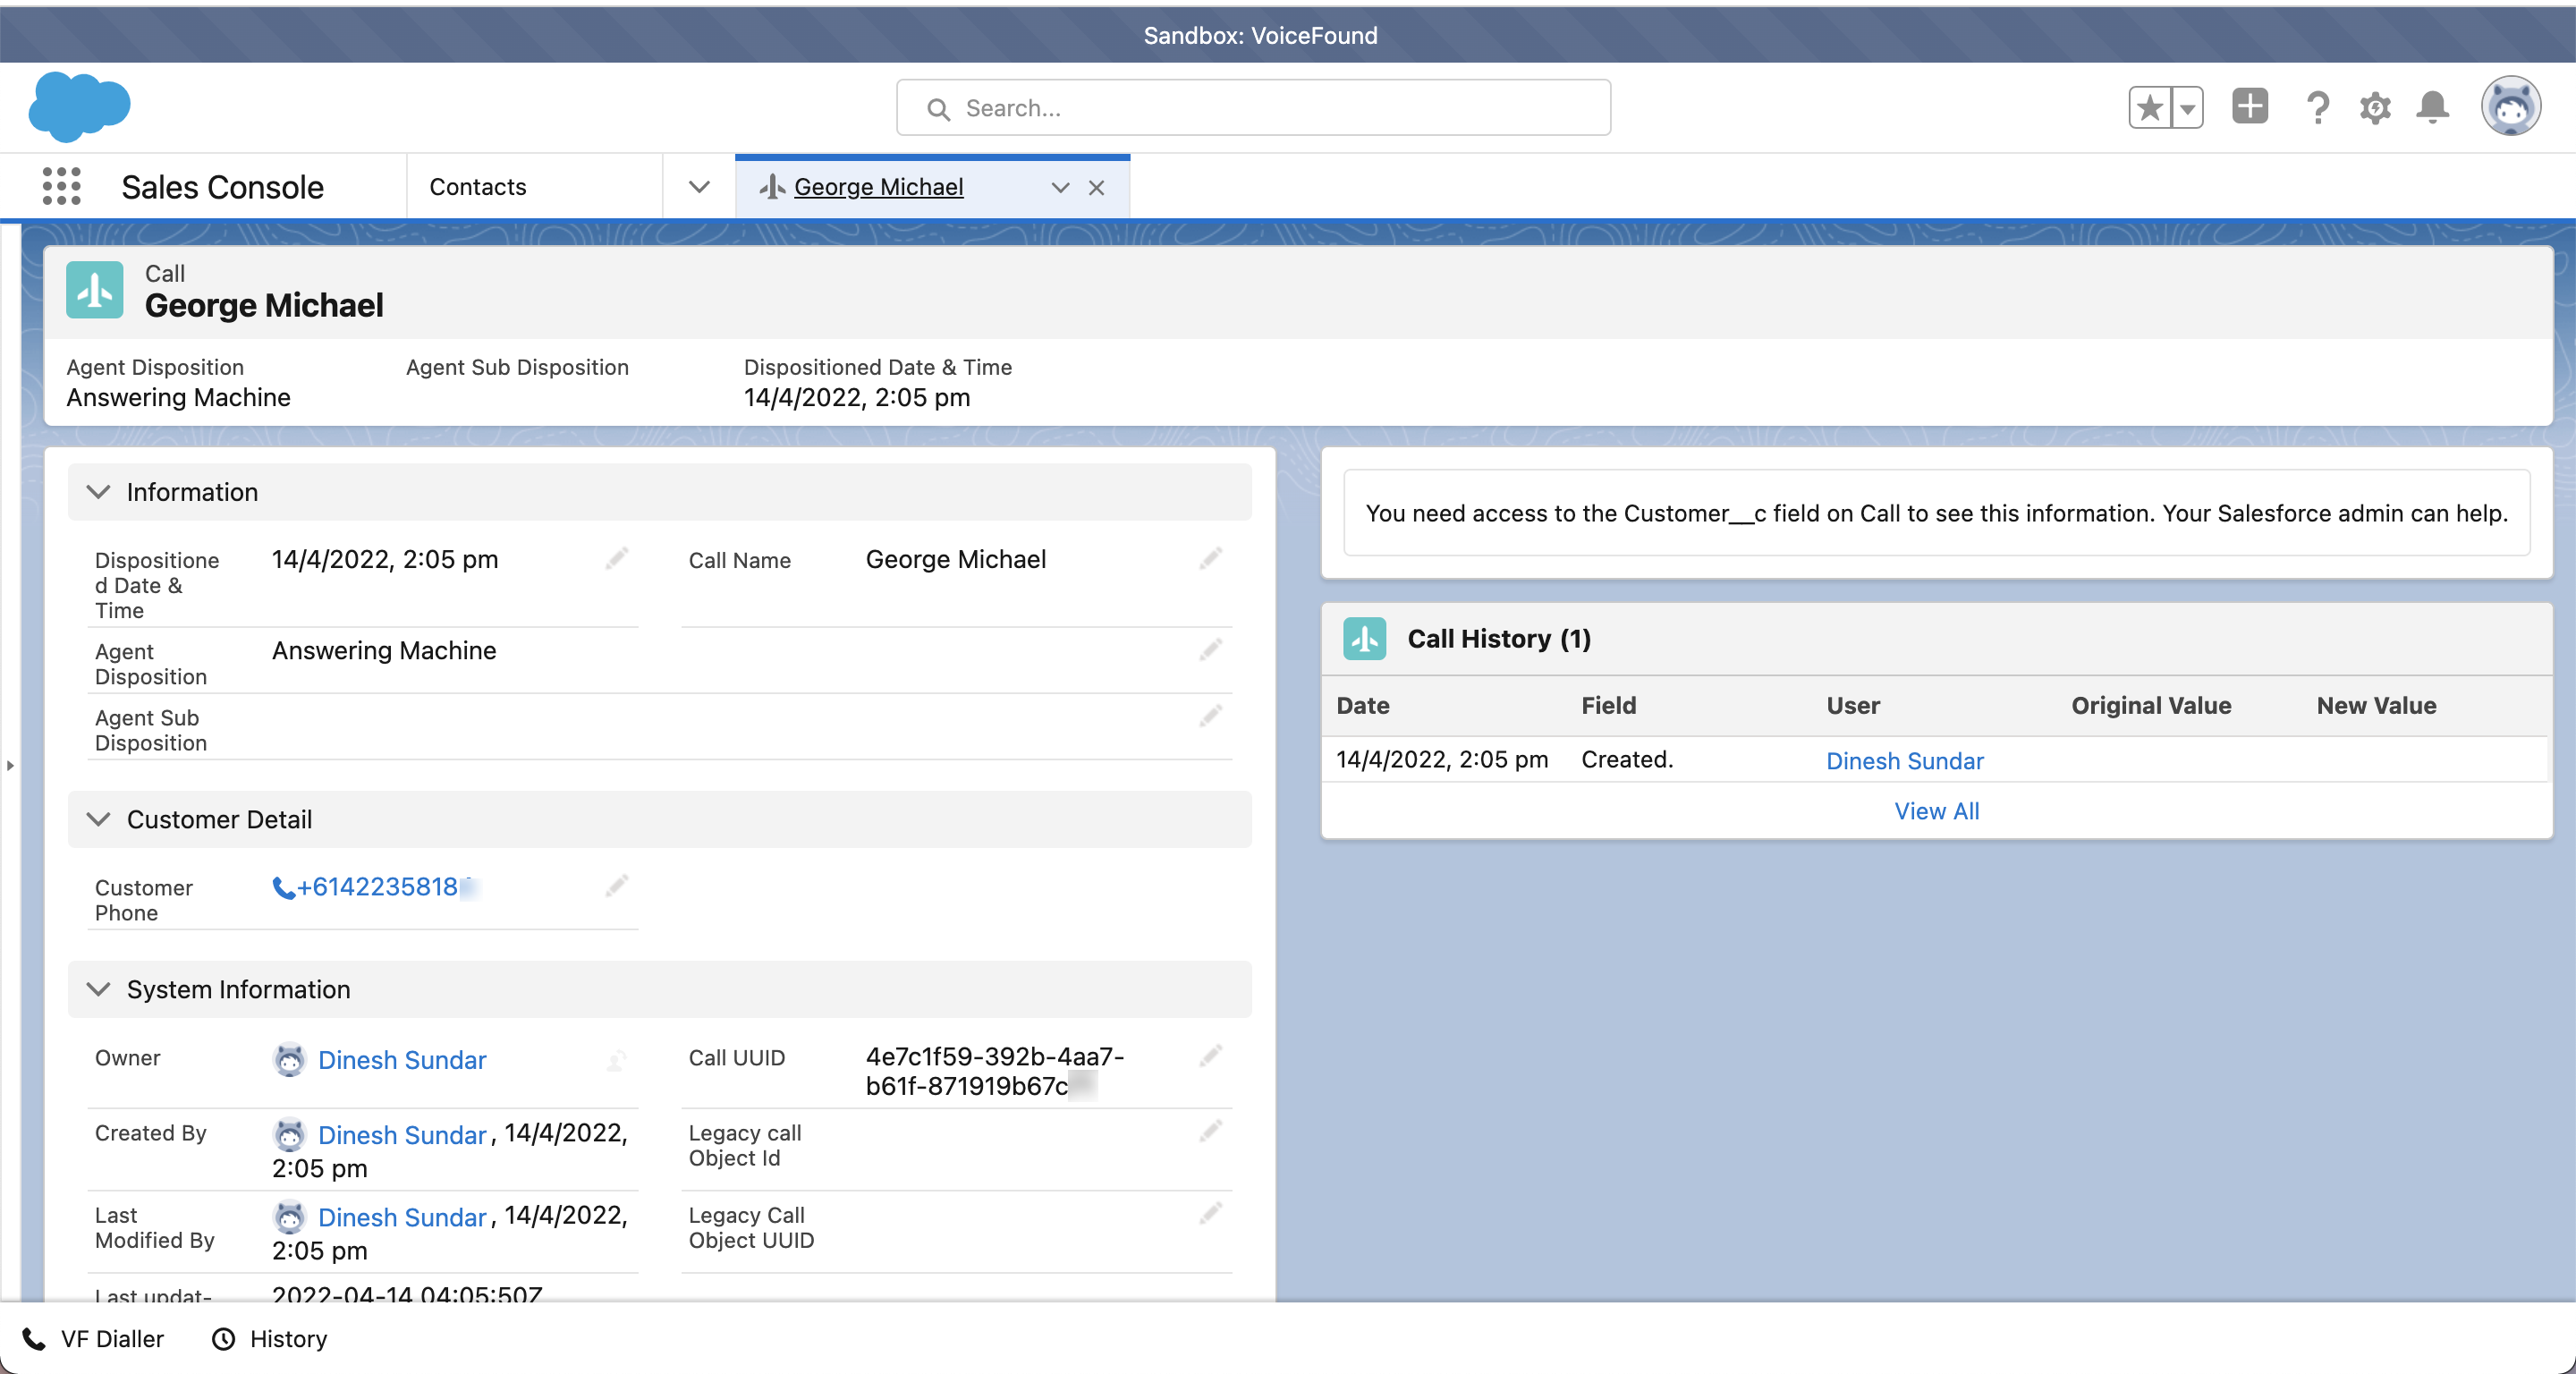Click the phone icon beside customer number

[x=283, y=888]
